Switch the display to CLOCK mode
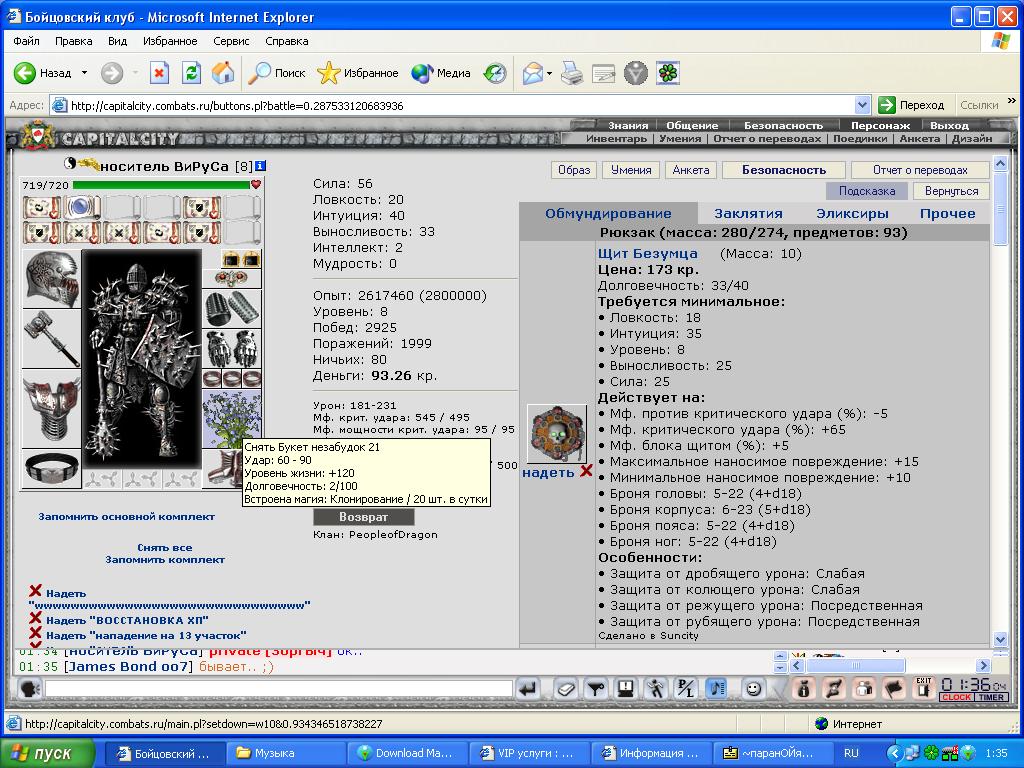This screenshot has width=1024, height=768. point(957,697)
